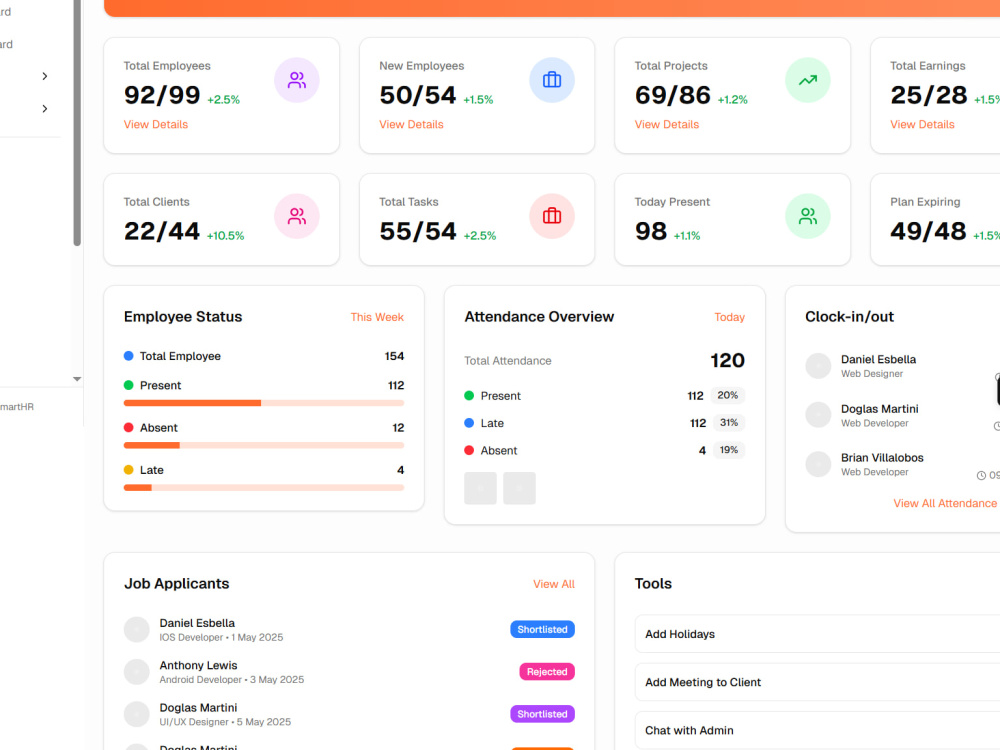Click Daniel Esbella's avatar in Clock-in/out
1000x750 pixels.
point(818,366)
